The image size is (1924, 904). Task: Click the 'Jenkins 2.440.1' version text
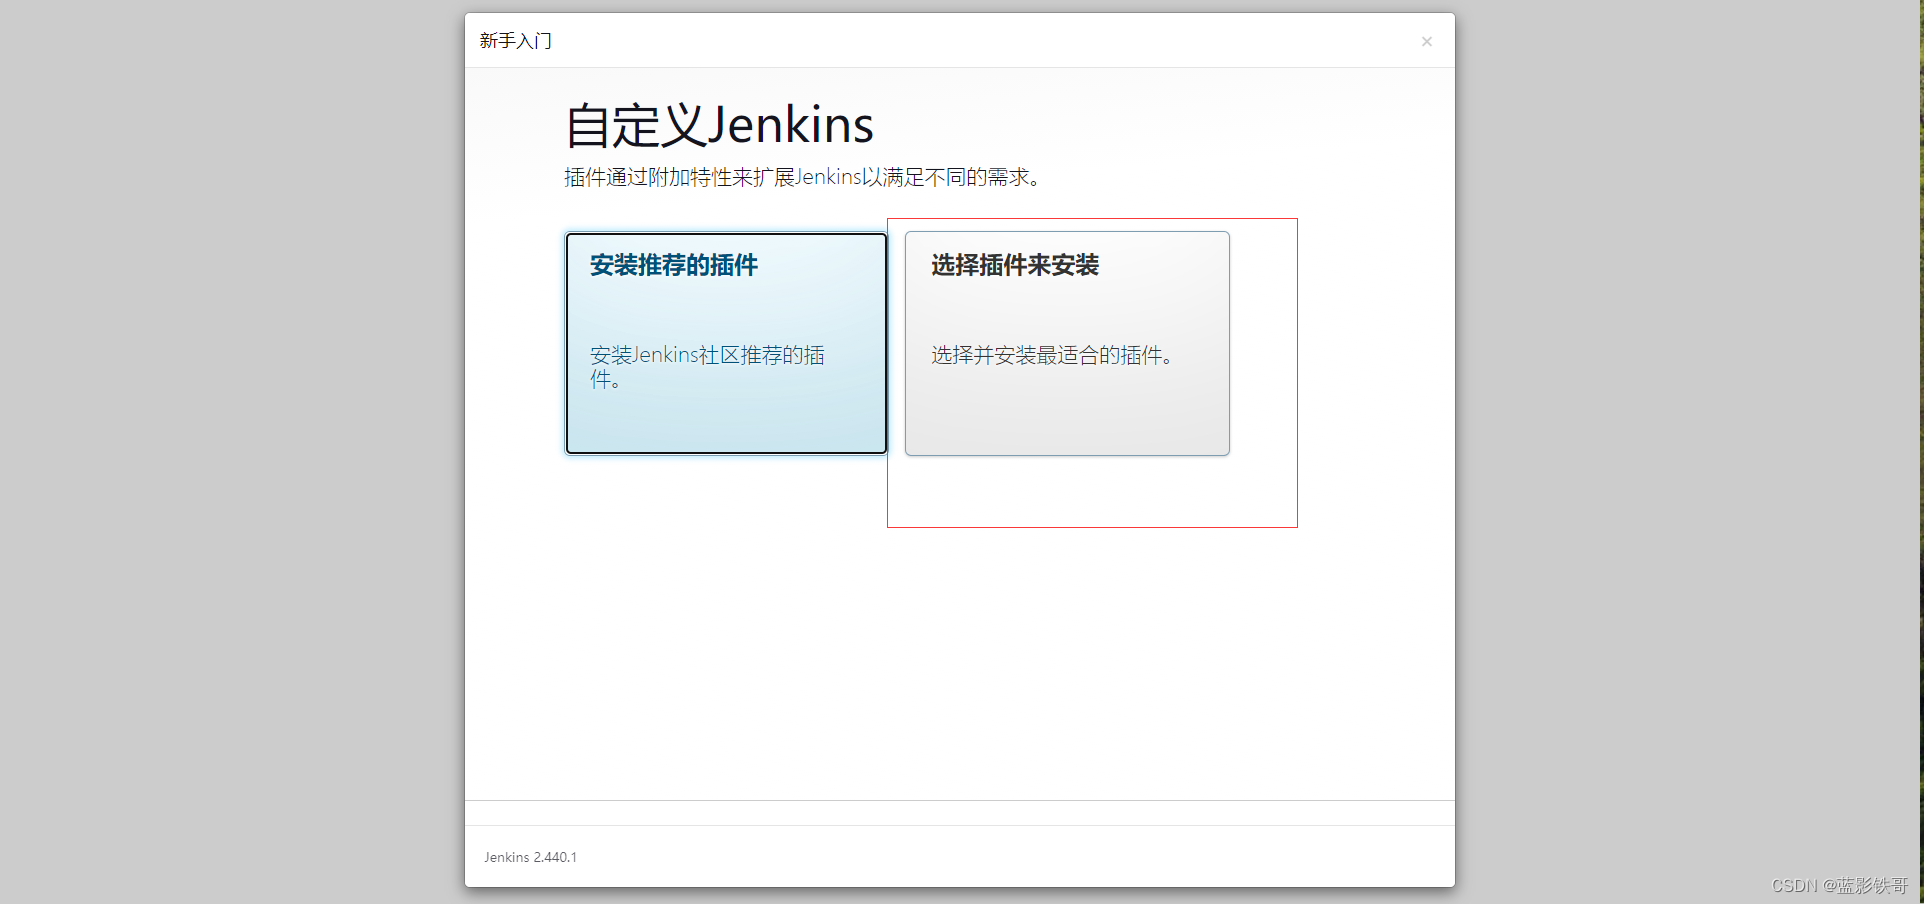530,857
